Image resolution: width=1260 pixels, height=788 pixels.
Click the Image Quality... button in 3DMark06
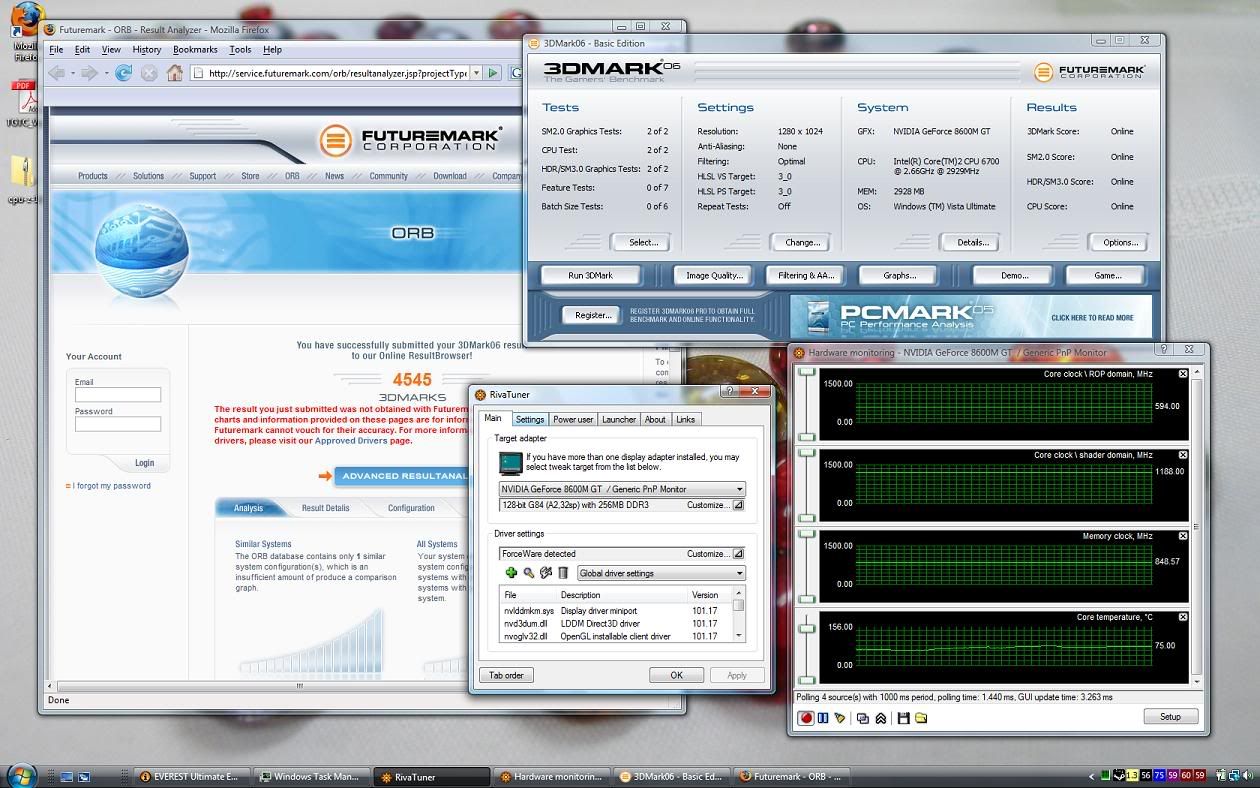714,275
